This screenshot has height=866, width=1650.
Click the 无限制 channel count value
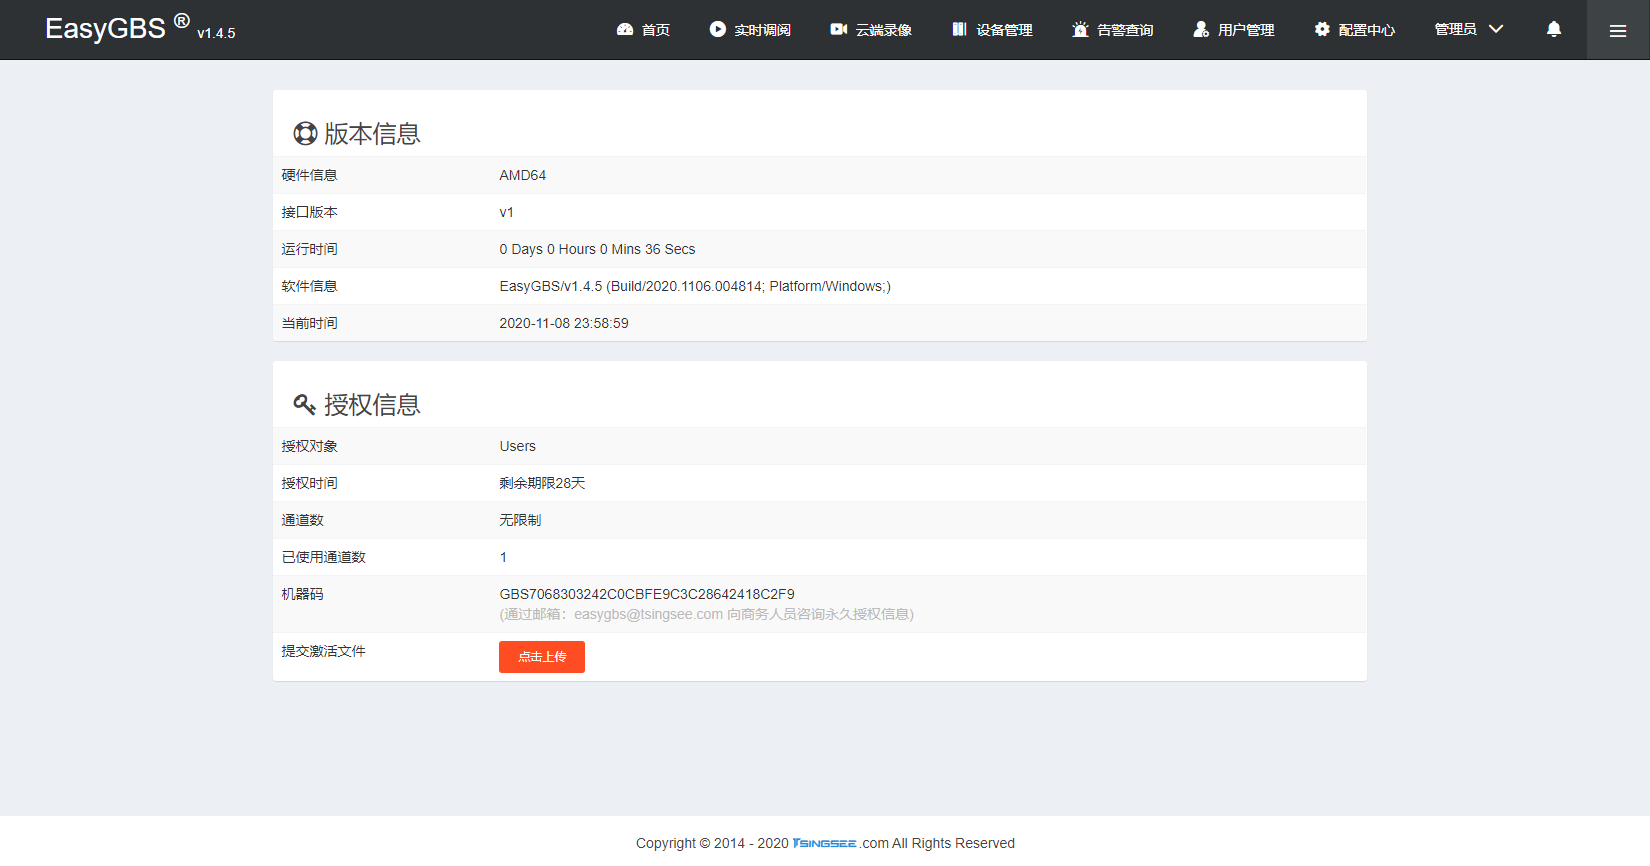click(520, 520)
